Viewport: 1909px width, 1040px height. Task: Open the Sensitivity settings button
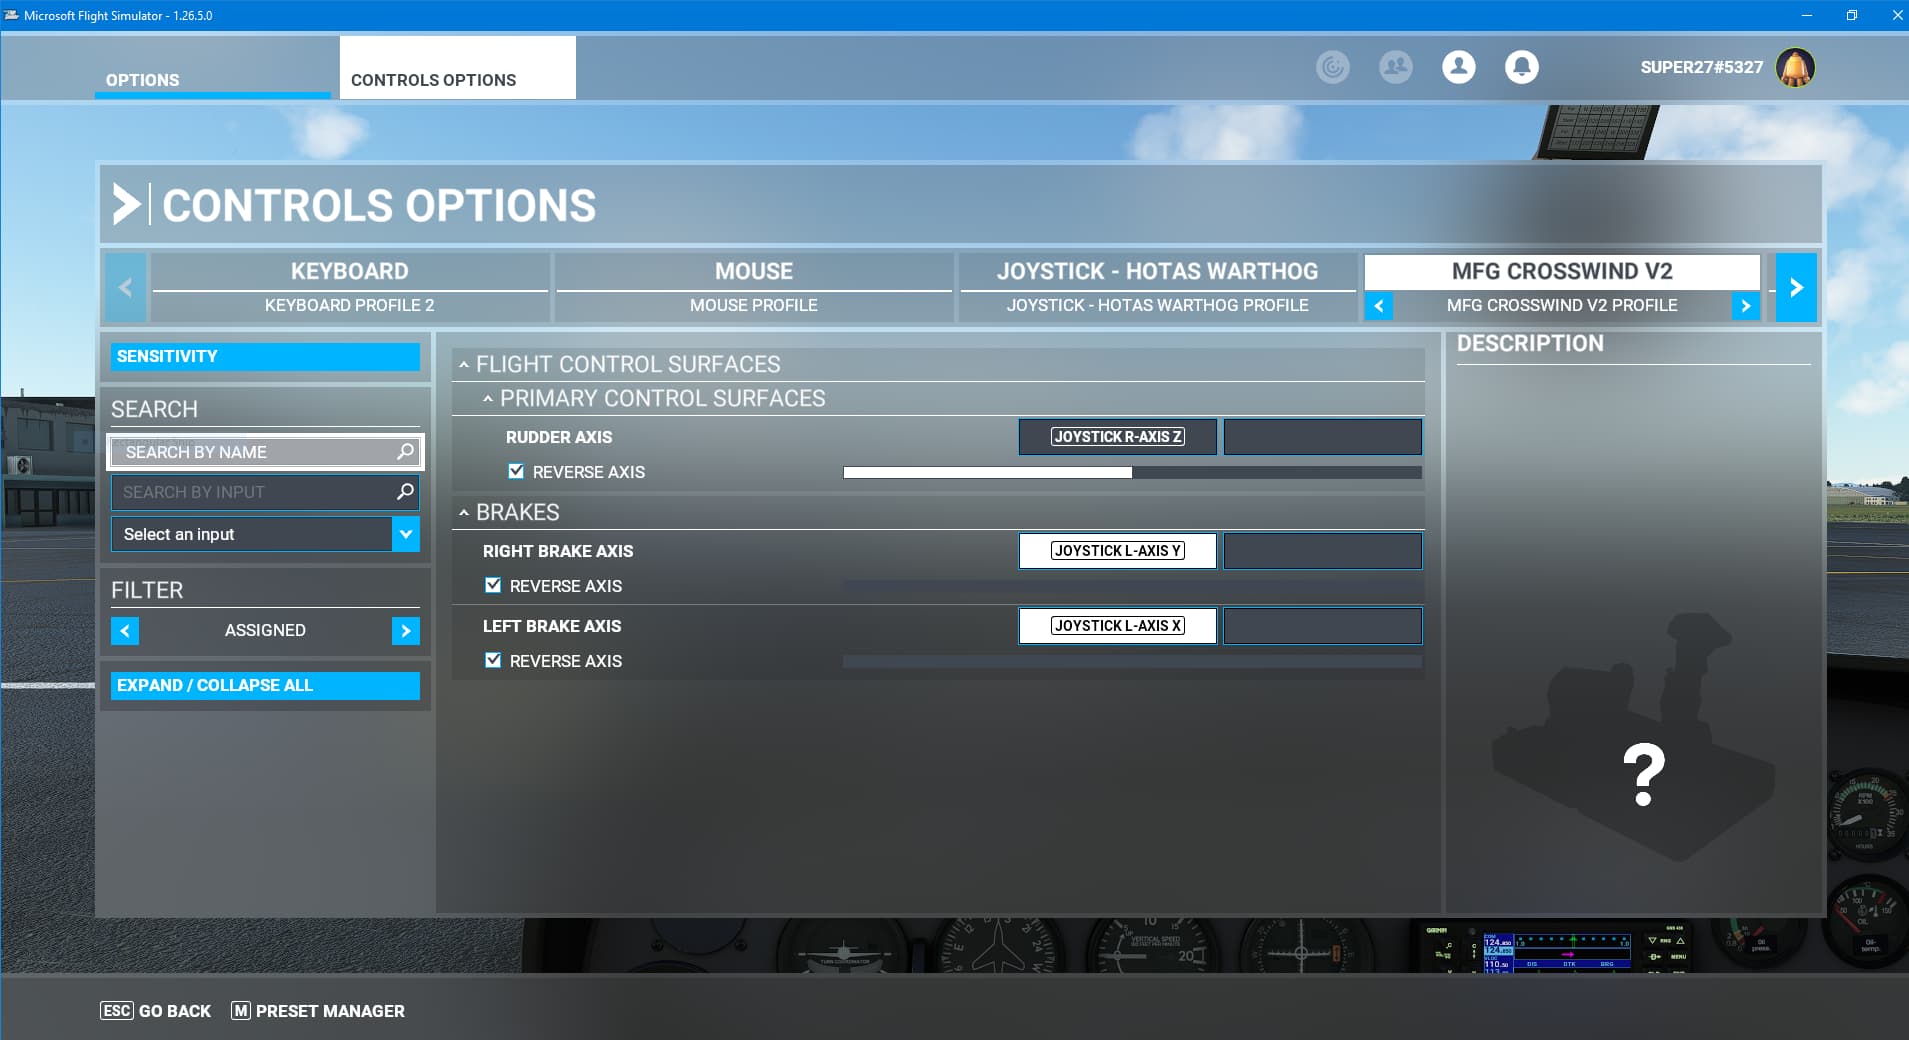[265, 356]
